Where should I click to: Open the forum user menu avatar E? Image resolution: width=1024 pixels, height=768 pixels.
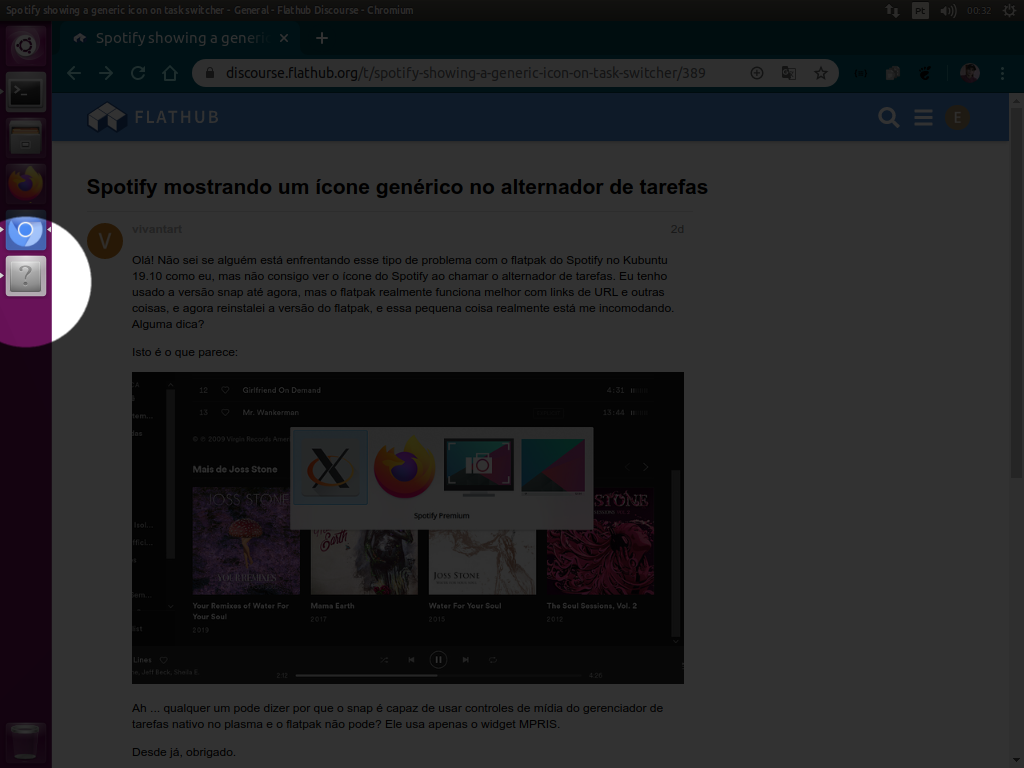click(957, 118)
